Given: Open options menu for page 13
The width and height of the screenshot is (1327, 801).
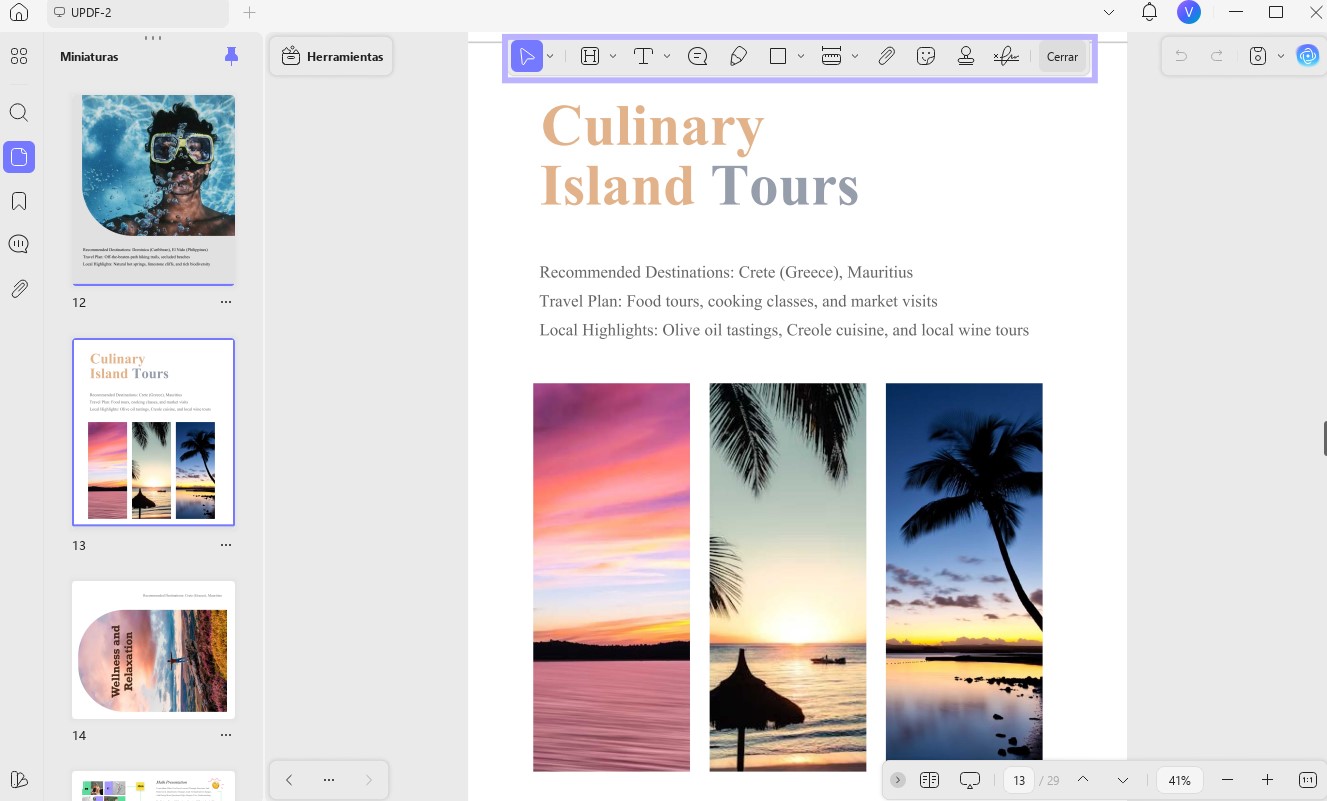Looking at the screenshot, I should (226, 545).
